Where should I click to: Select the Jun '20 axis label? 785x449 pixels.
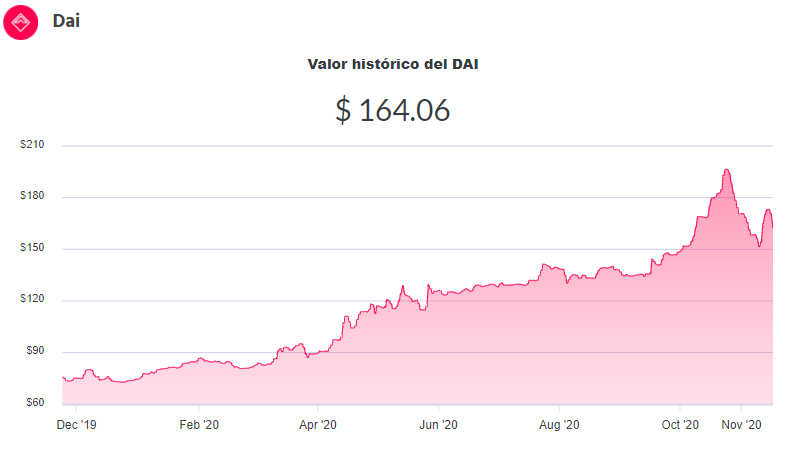pyautogui.click(x=439, y=425)
